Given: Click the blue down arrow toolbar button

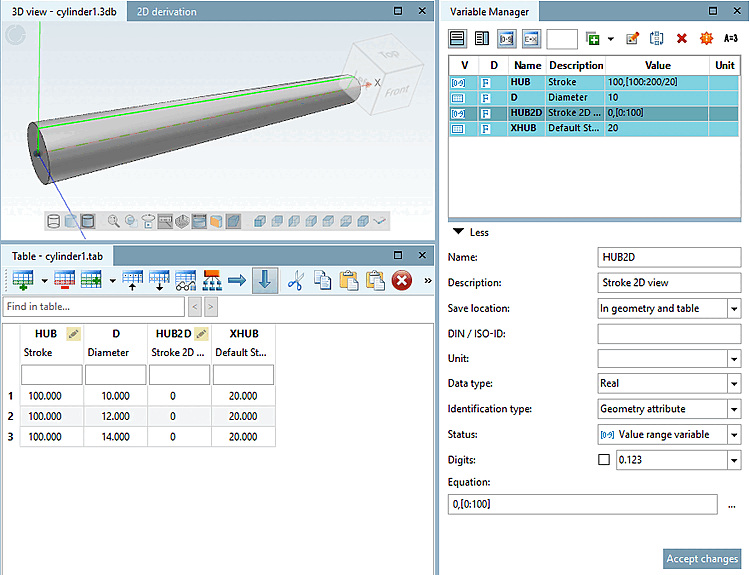Looking at the screenshot, I should click(265, 281).
